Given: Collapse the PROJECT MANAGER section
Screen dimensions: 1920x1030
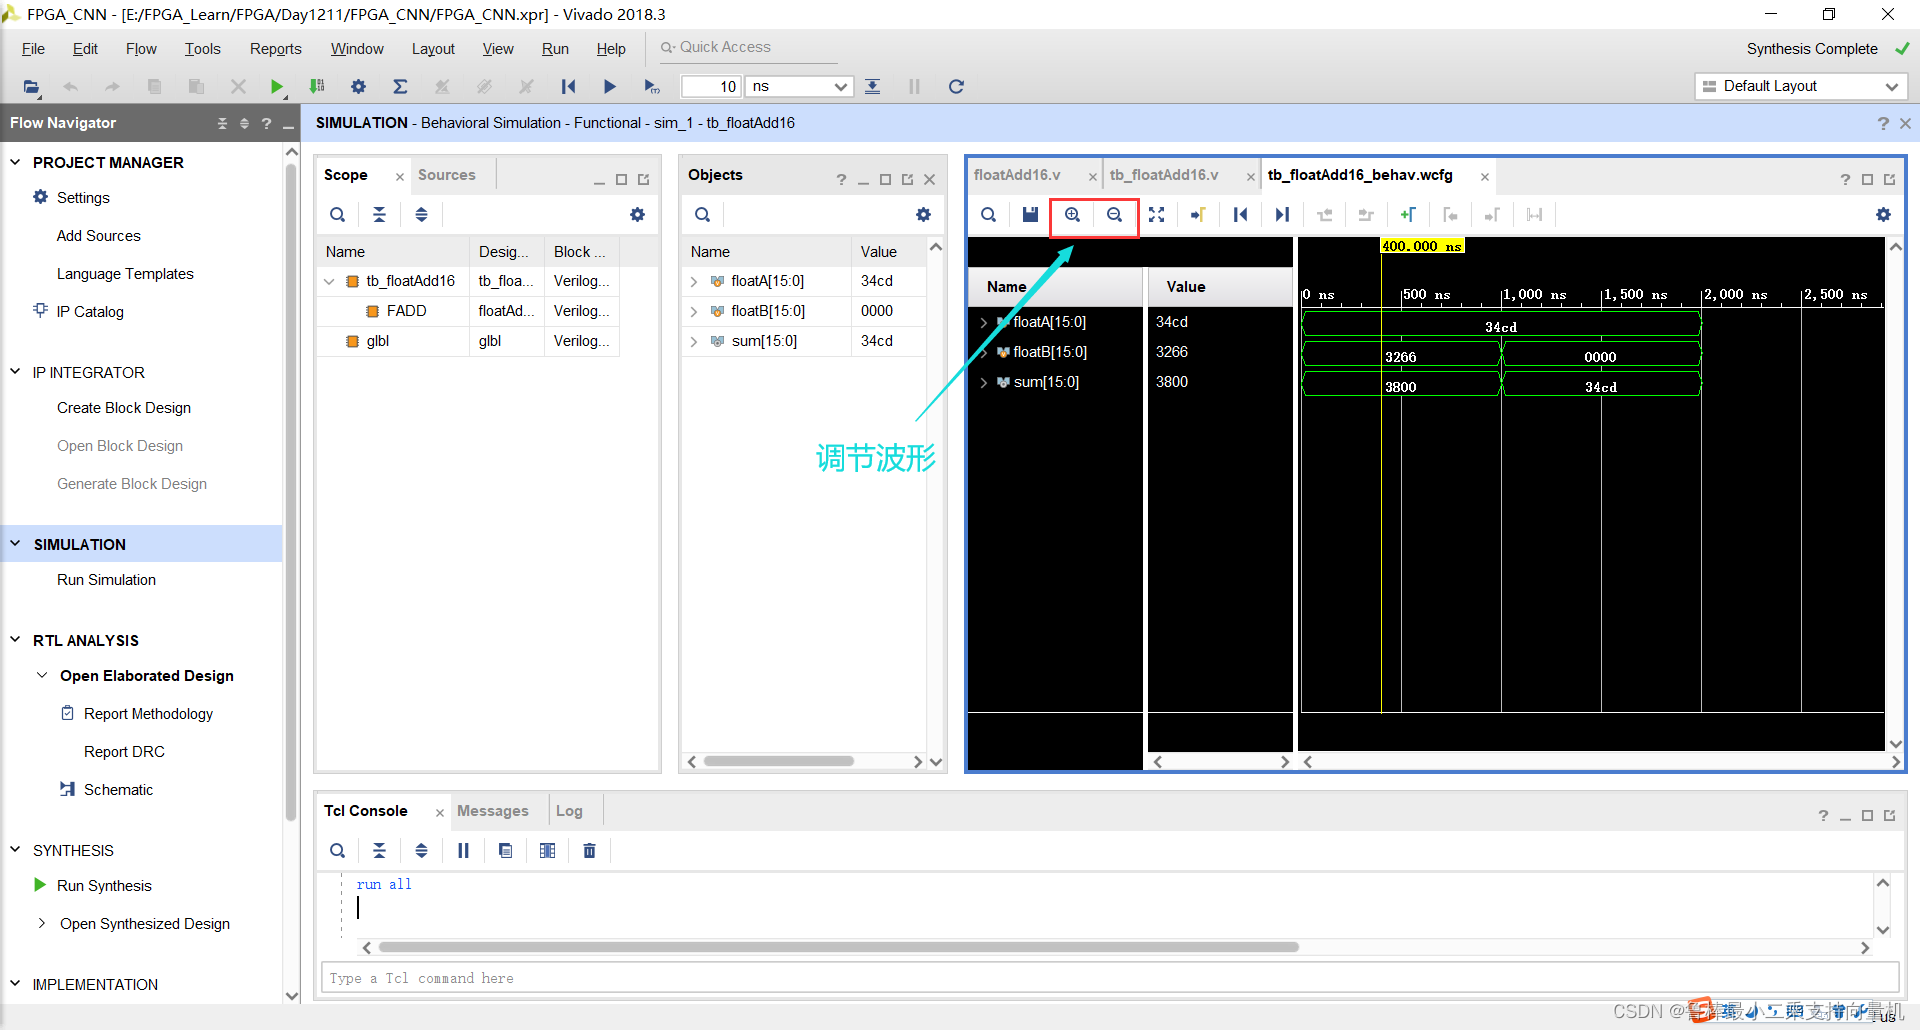Looking at the screenshot, I should (x=15, y=162).
